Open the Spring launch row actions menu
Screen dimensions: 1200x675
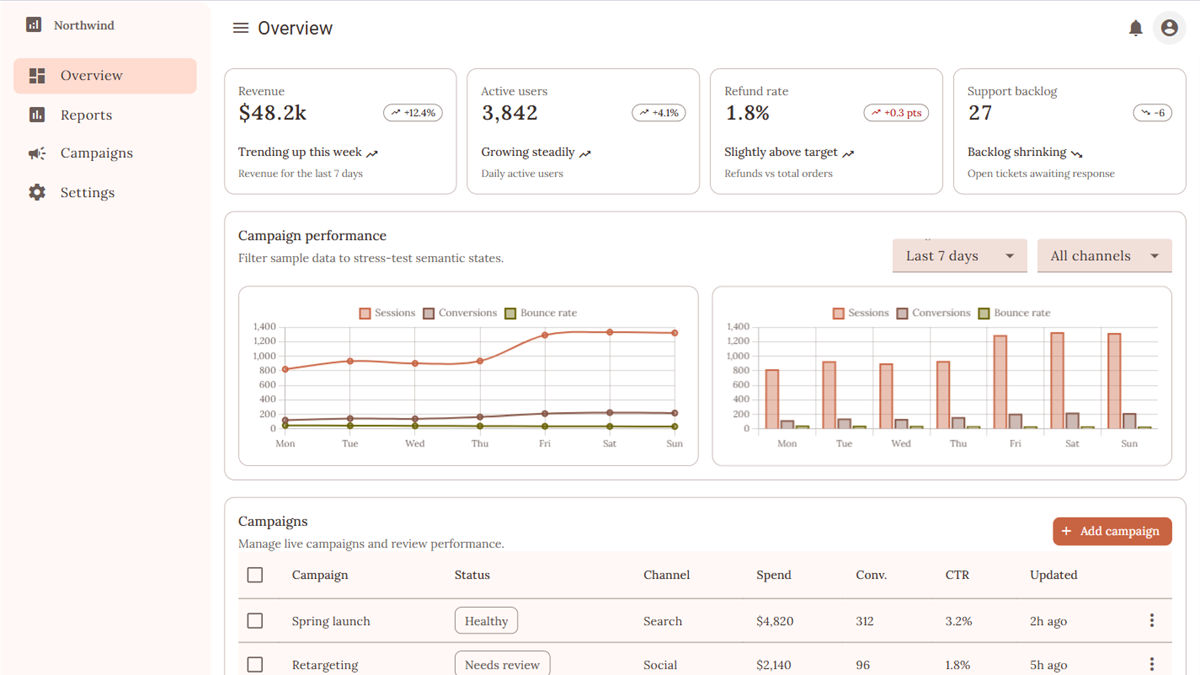[x=1152, y=621]
